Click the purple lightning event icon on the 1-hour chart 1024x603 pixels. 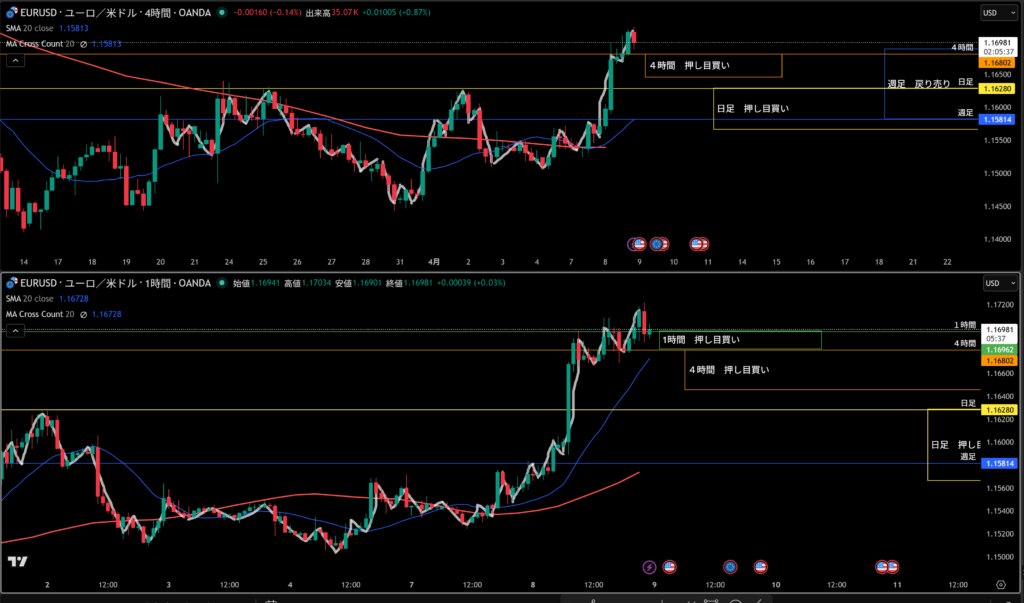[x=648, y=567]
